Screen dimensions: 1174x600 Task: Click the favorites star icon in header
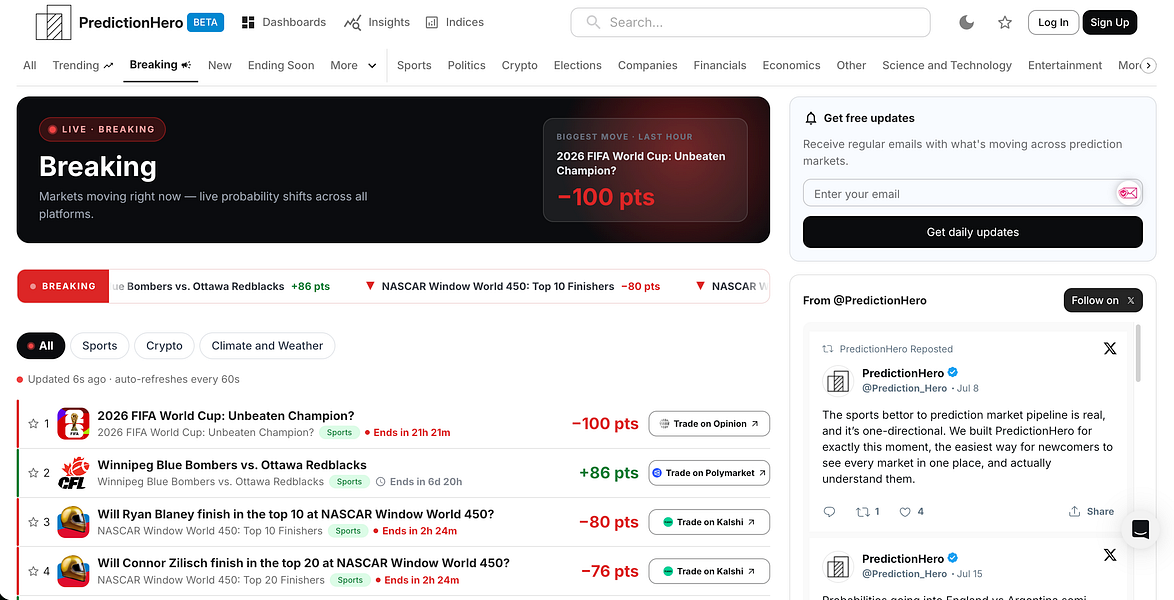coord(1005,22)
